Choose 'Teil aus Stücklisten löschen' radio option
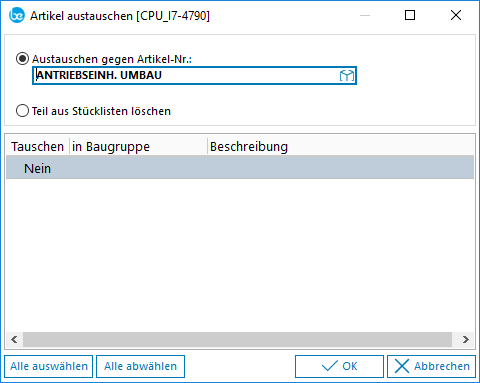The height and width of the screenshot is (383, 480). click(x=22, y=111)
